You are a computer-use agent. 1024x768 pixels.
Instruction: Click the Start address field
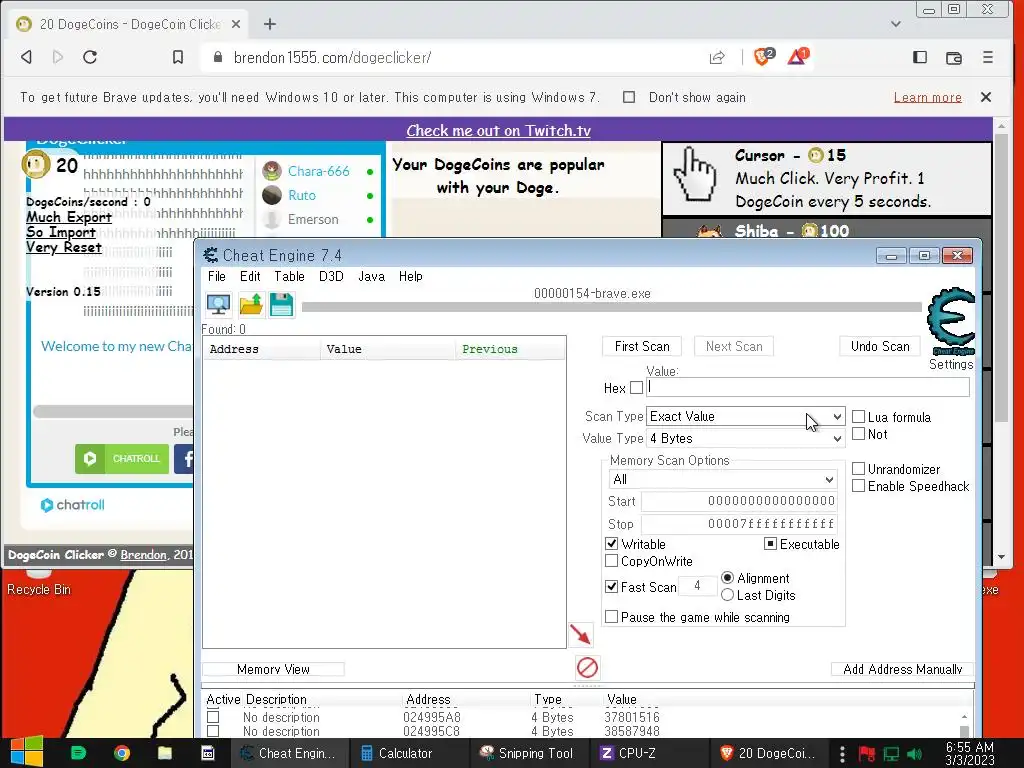740,501
